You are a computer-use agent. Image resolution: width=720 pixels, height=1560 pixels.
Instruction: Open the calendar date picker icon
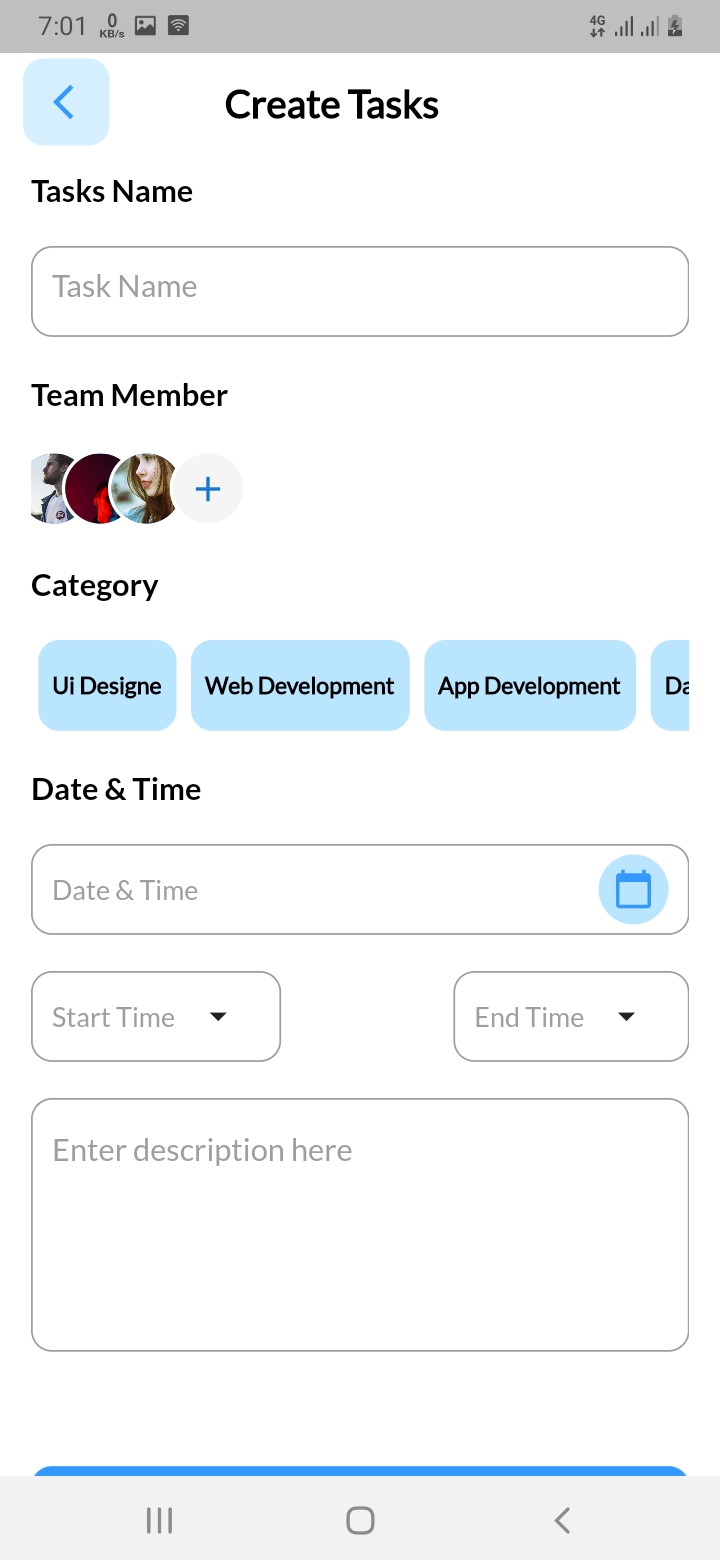point(633,889)
